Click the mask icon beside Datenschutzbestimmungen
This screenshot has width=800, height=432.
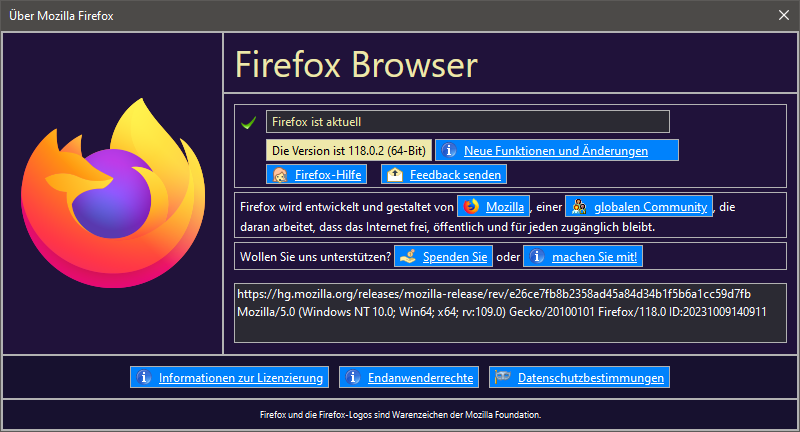(503, 377)
